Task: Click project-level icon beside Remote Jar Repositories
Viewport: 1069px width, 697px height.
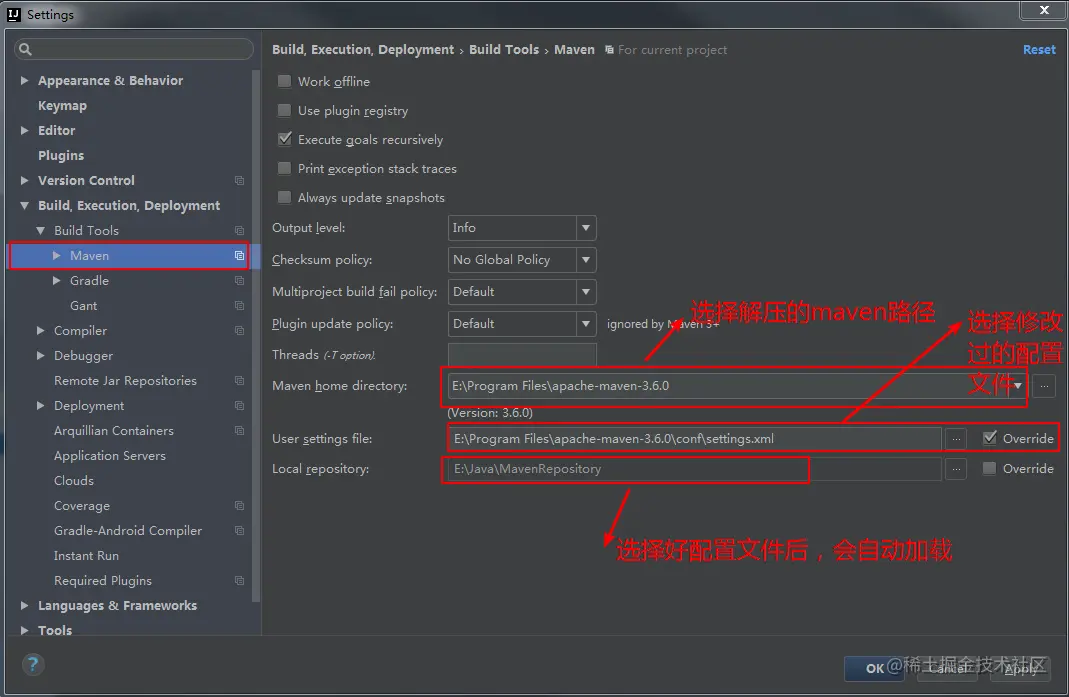Action: (x=239, y=381)
